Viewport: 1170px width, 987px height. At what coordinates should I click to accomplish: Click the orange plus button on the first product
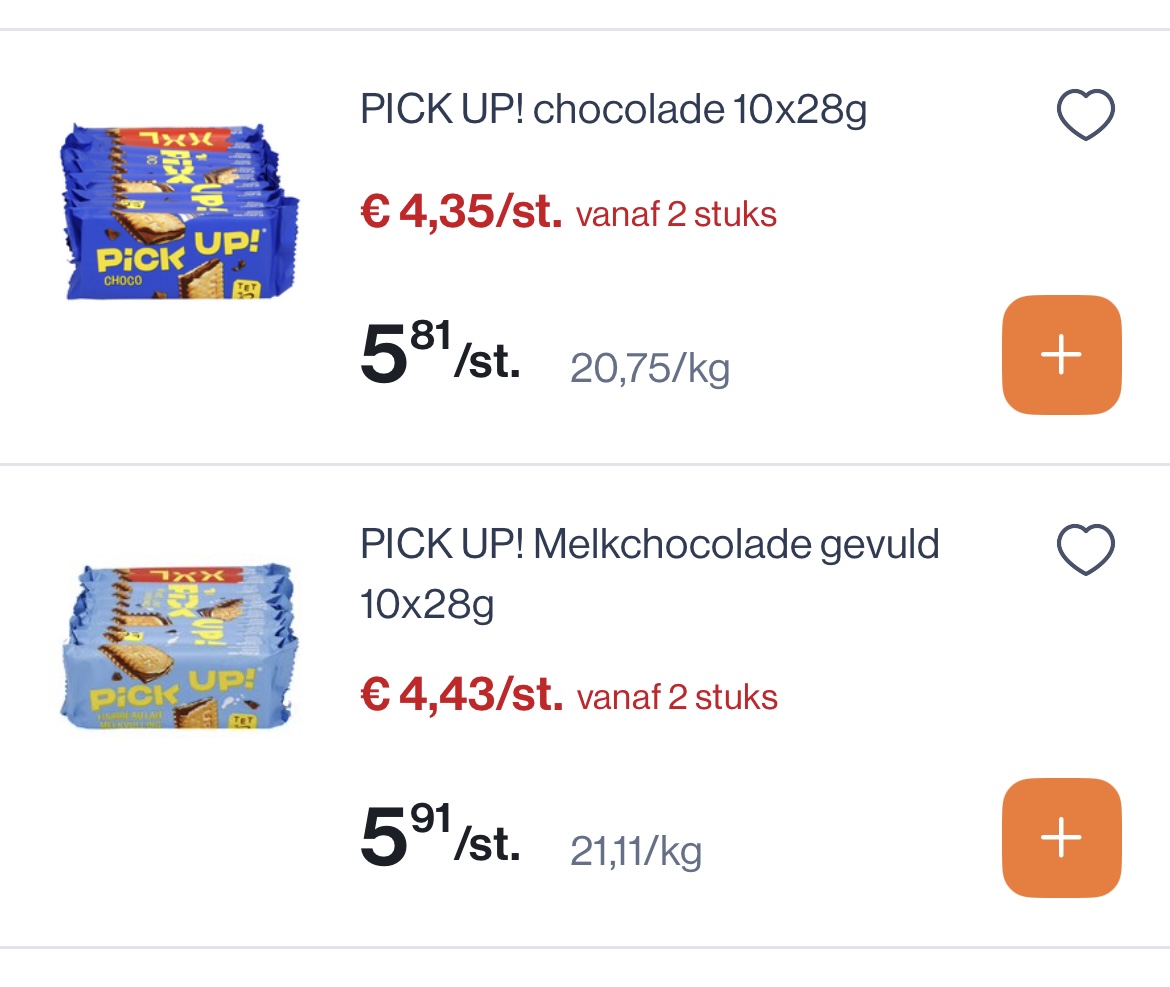coord(1061,355)
